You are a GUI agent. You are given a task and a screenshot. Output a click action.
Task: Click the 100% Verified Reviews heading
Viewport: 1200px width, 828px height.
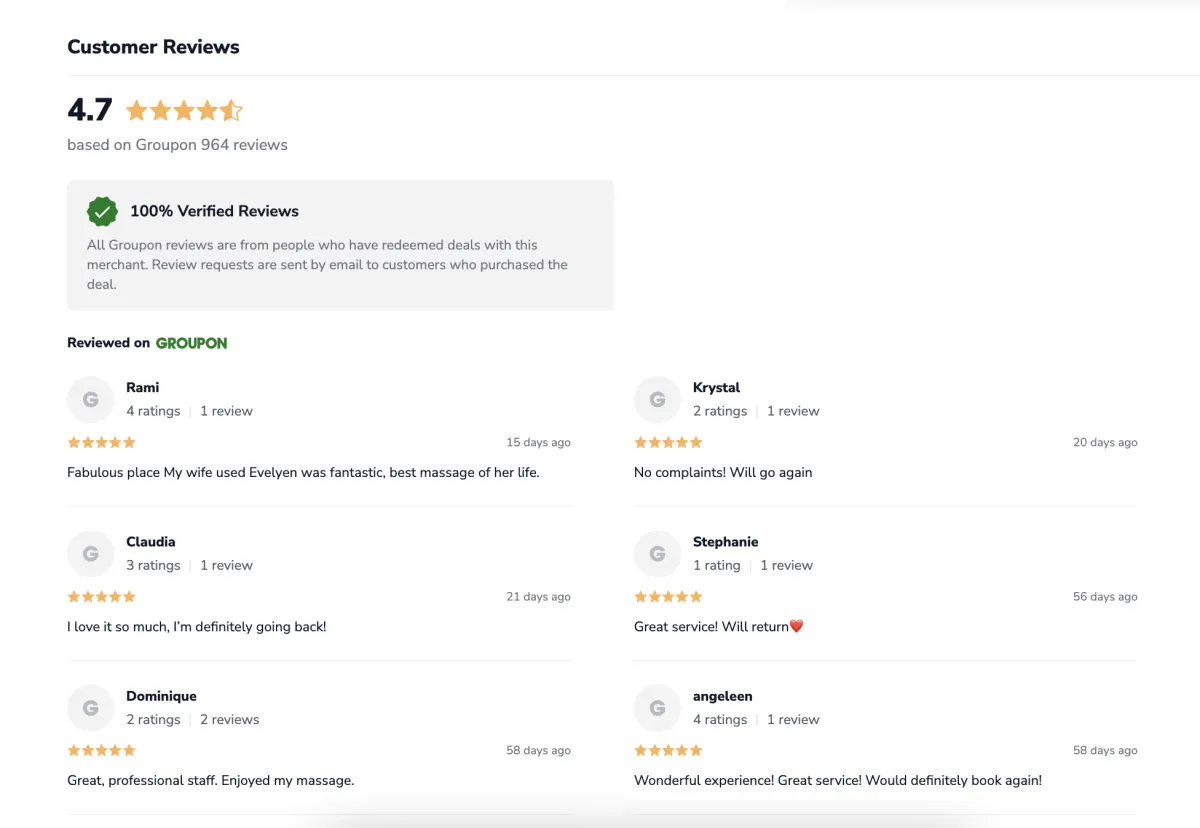coord(214,211)
